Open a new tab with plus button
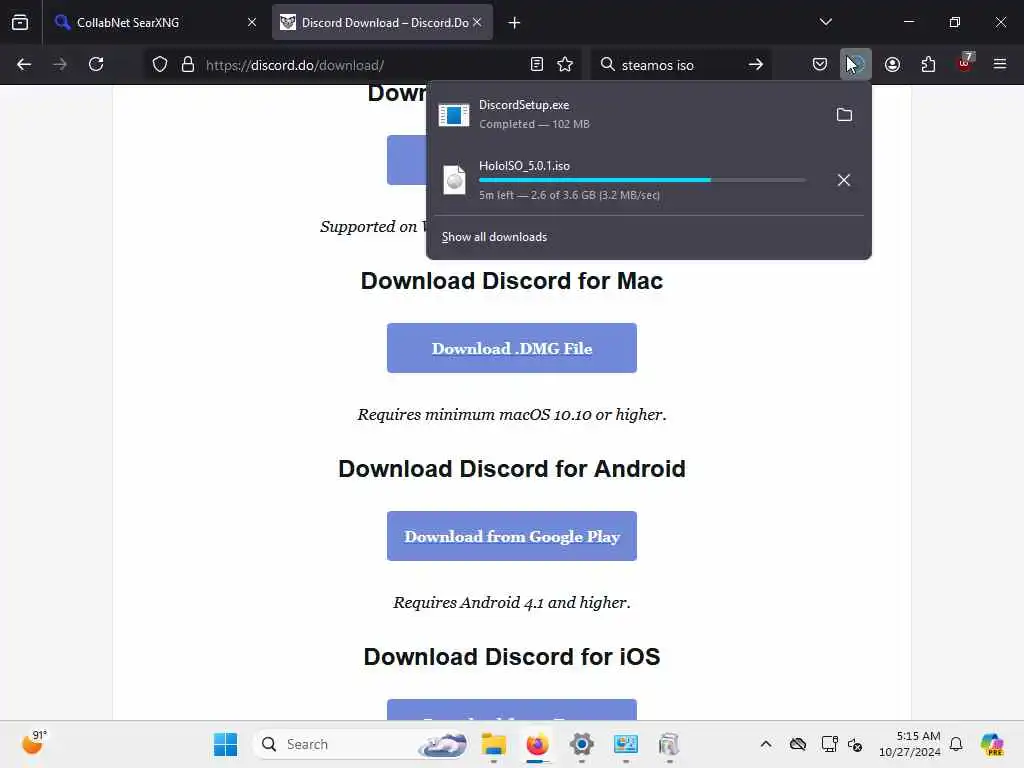 515,23
